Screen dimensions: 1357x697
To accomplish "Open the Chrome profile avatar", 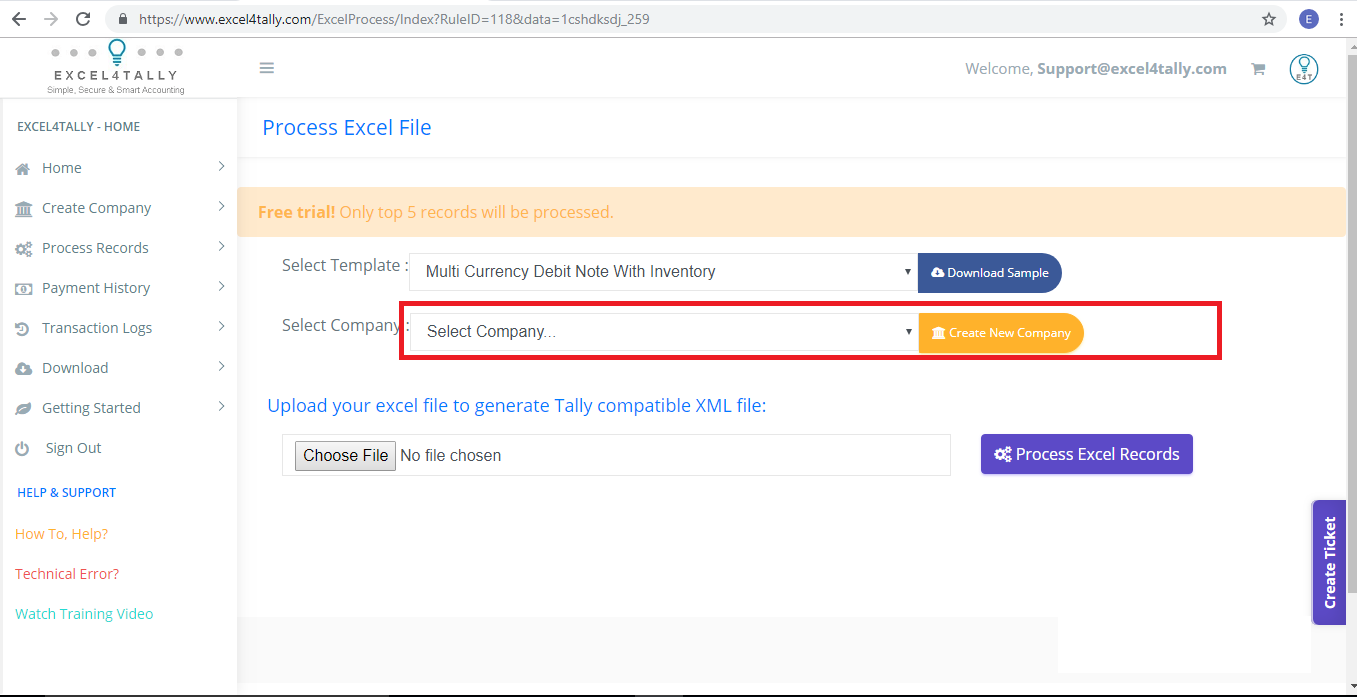I will tap(1308, 19).
